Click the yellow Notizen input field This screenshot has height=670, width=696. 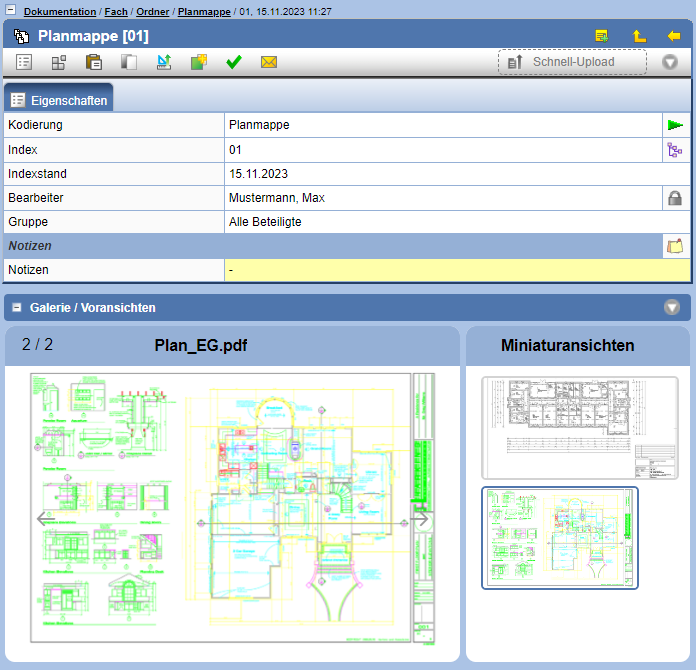point(457,270)
